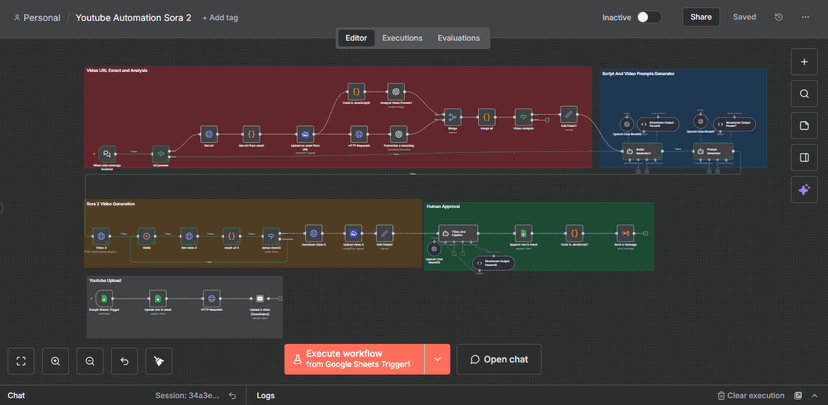Switch to the Executions tab
Screen dimensions: 828x405
tap(402, 38)
